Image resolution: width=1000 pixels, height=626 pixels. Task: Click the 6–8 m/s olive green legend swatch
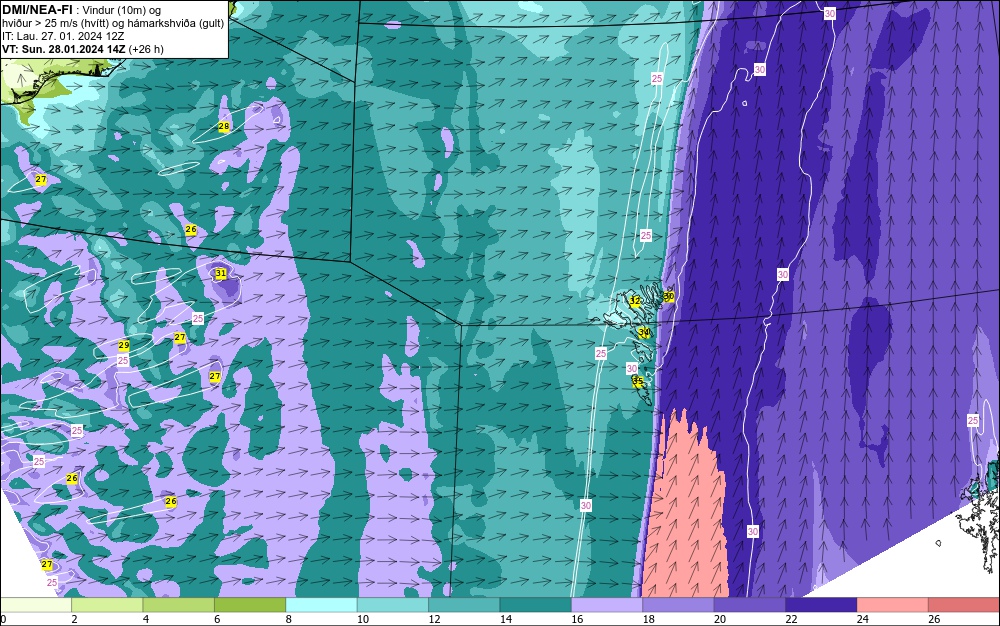coord(250,605)
